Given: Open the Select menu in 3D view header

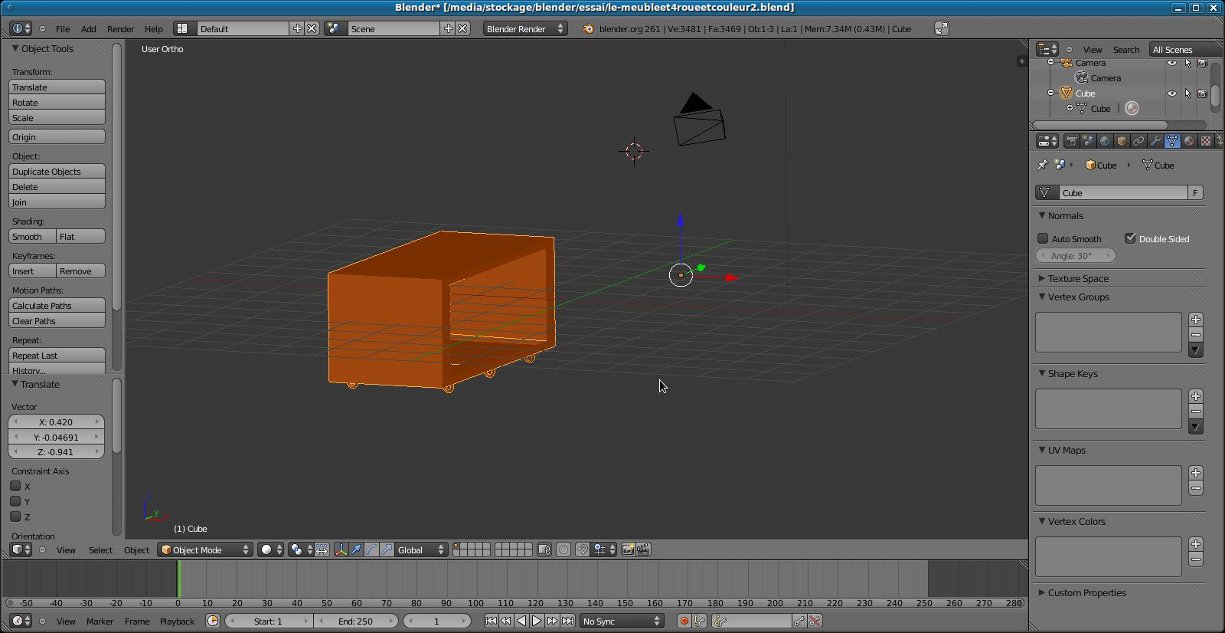Looking at the screenshot, I should point(100,550).
